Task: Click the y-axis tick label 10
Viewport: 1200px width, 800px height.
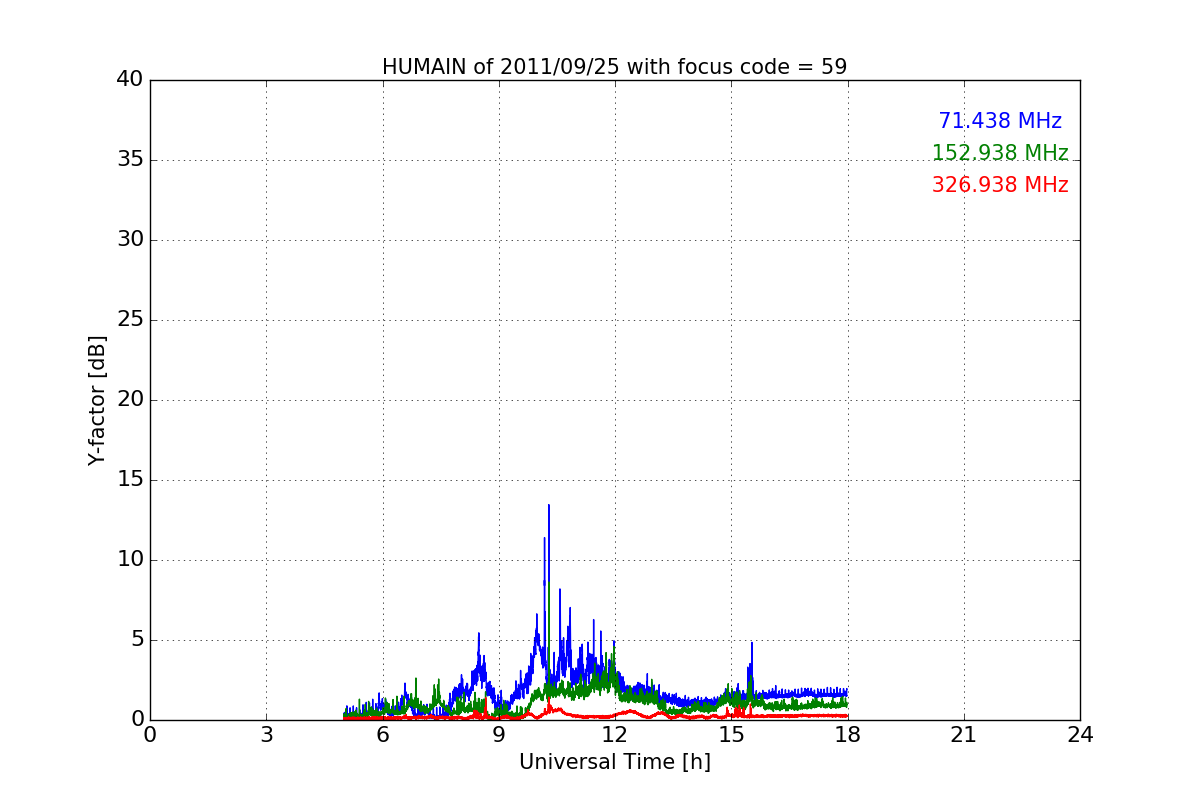Action: click(130, 560)
